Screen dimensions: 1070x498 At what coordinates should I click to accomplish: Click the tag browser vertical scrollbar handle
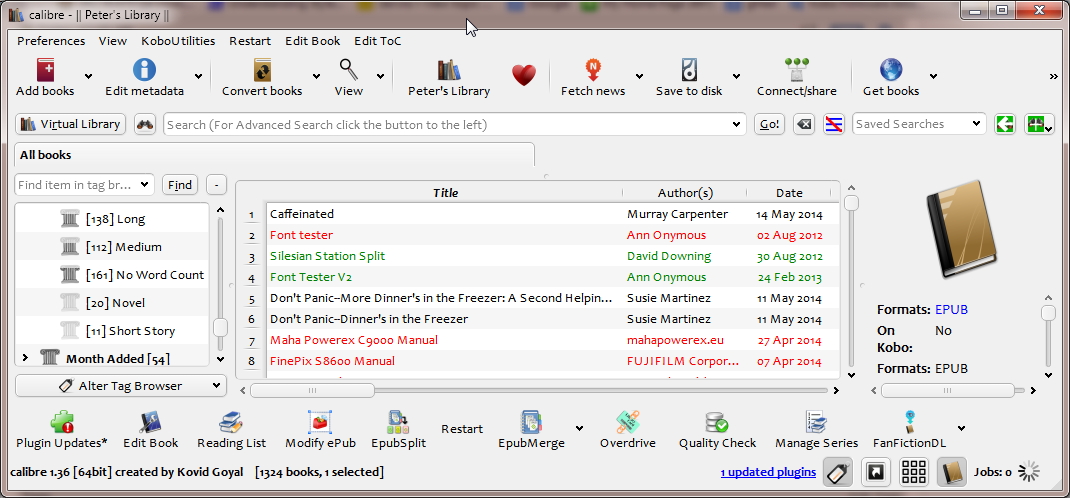pos(220,327)
